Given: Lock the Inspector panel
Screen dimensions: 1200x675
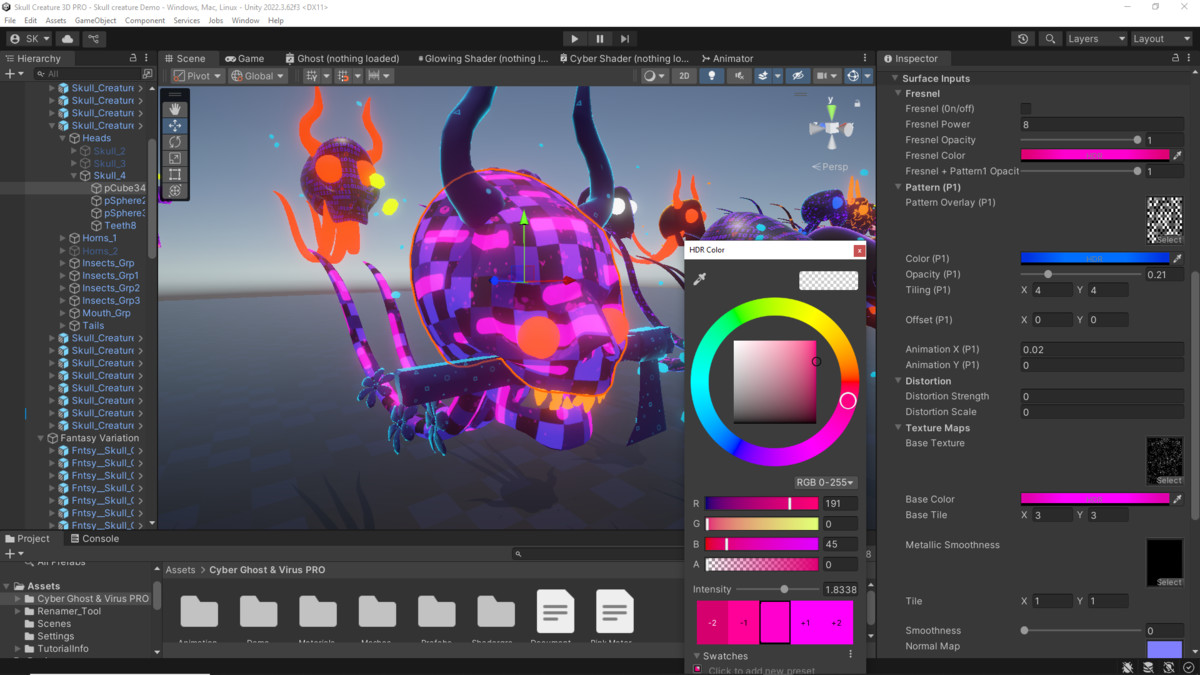Looking at the screenshot, I should [x=1175, y=58].
